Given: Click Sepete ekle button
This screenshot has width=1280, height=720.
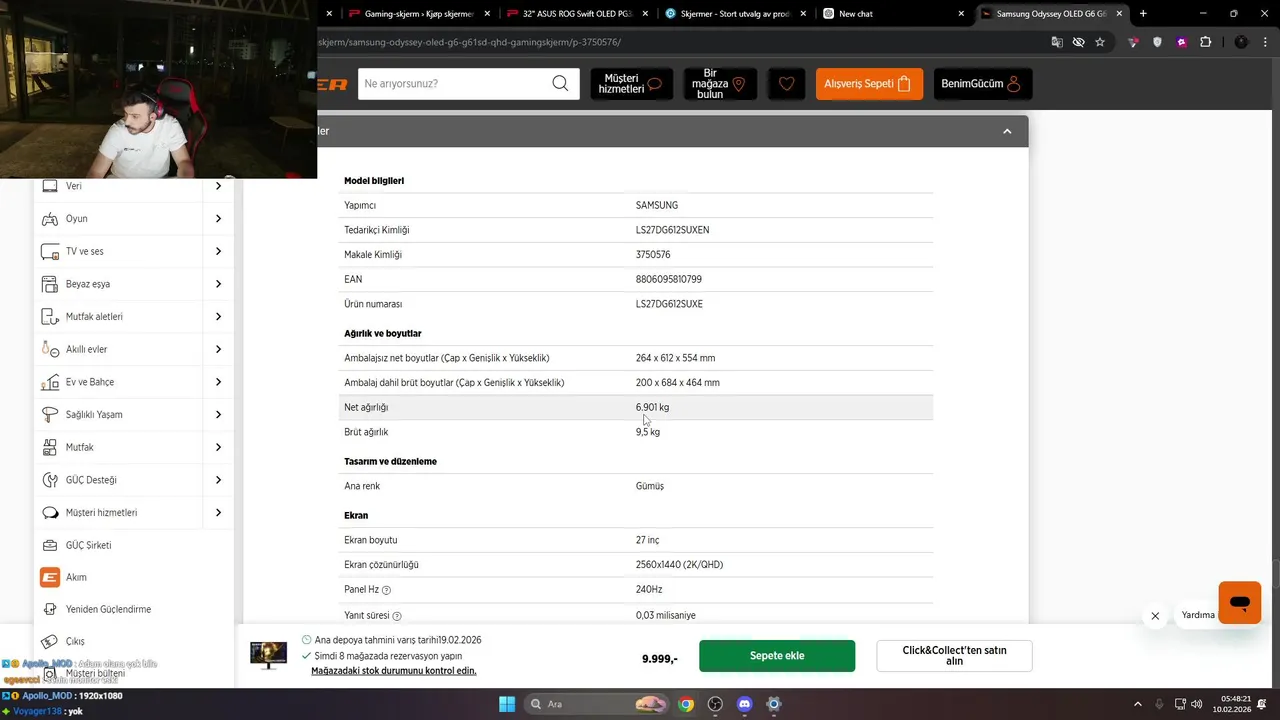Looking at the screenshot, I should (x=777, y=656).
